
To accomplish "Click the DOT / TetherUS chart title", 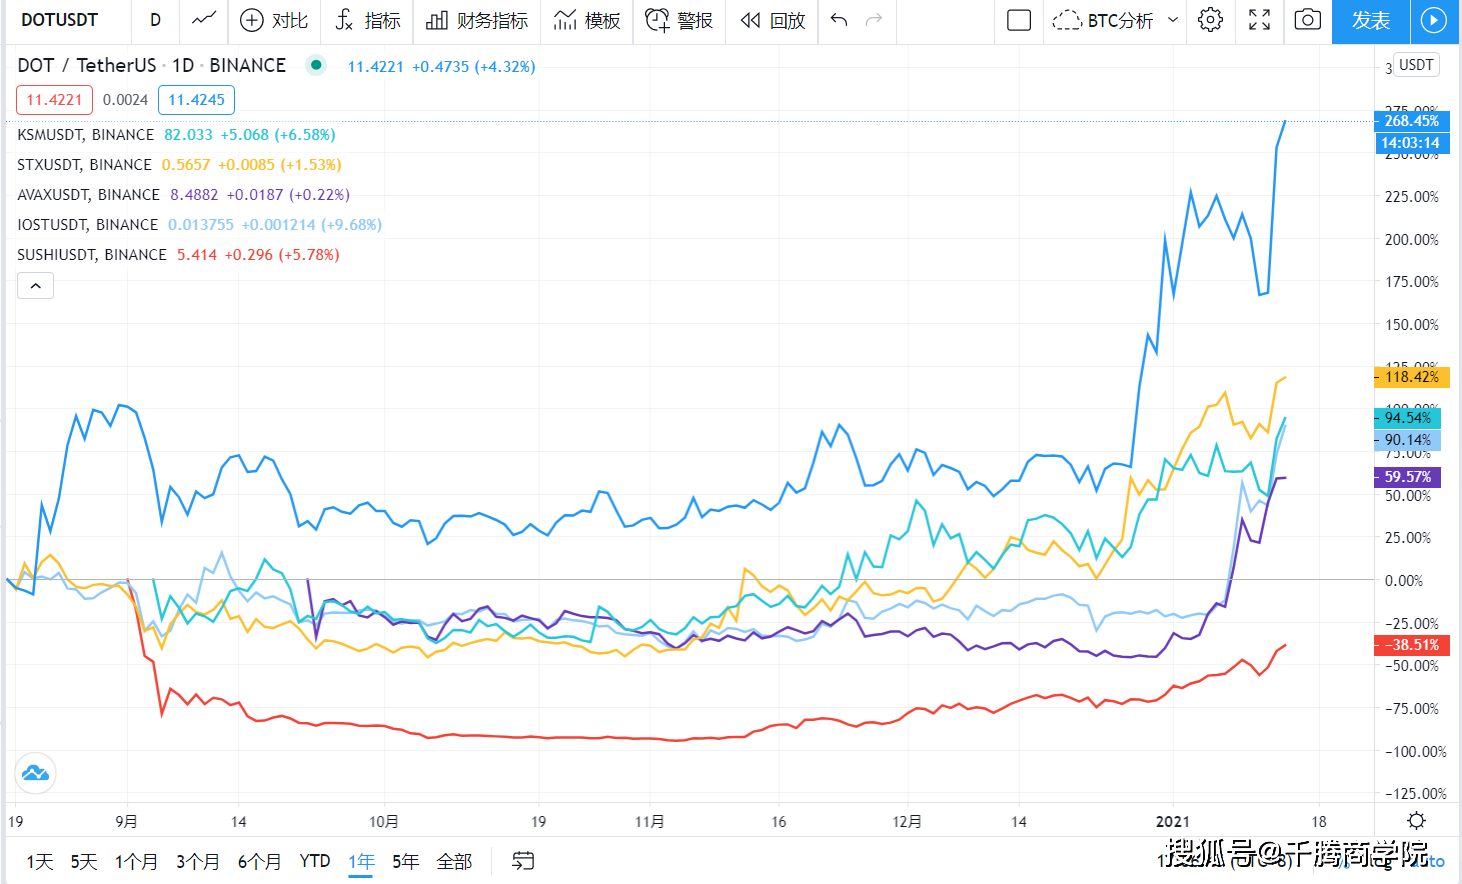I will pos(151,65).
